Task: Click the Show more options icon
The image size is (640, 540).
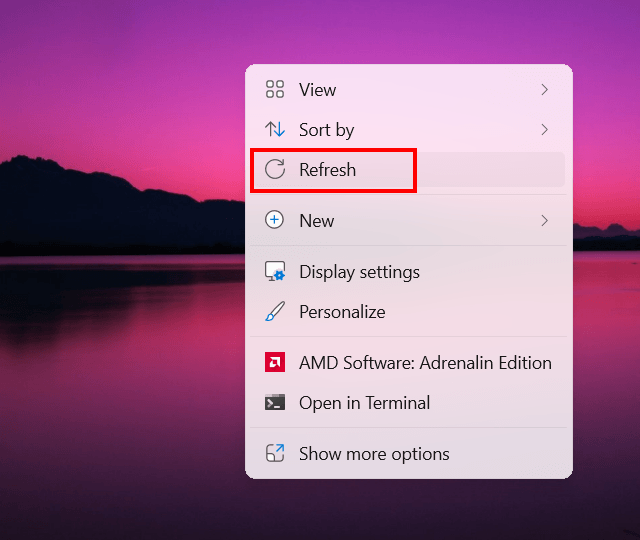Action: click(x=275, y=454)
